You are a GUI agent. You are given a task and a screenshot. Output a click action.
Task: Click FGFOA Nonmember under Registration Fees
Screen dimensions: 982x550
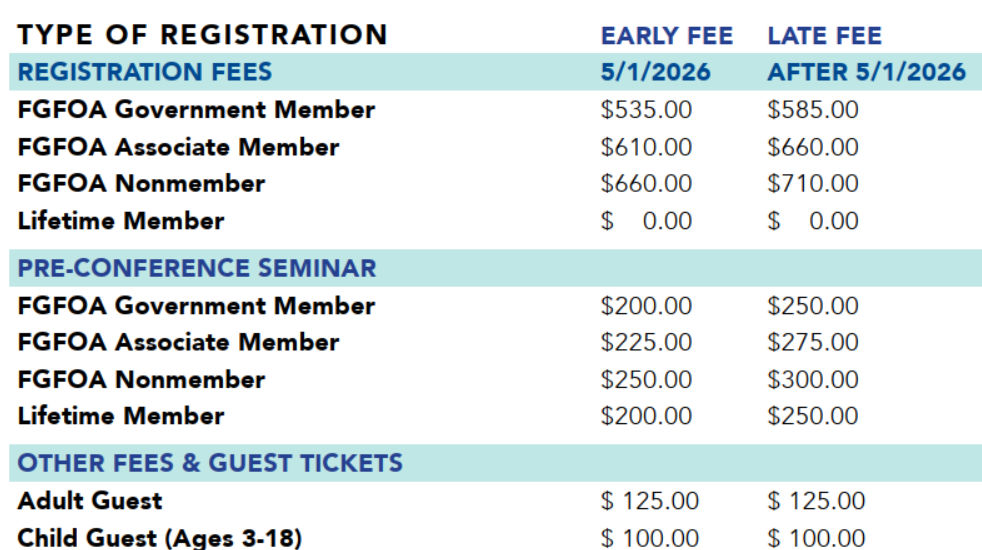pos(141,184)
